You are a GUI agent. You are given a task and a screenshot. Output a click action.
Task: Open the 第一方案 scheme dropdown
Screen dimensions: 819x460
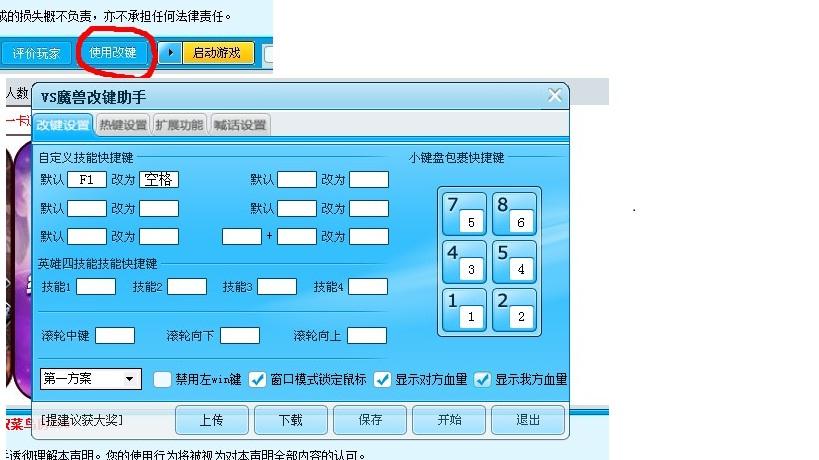coord(91,379)
